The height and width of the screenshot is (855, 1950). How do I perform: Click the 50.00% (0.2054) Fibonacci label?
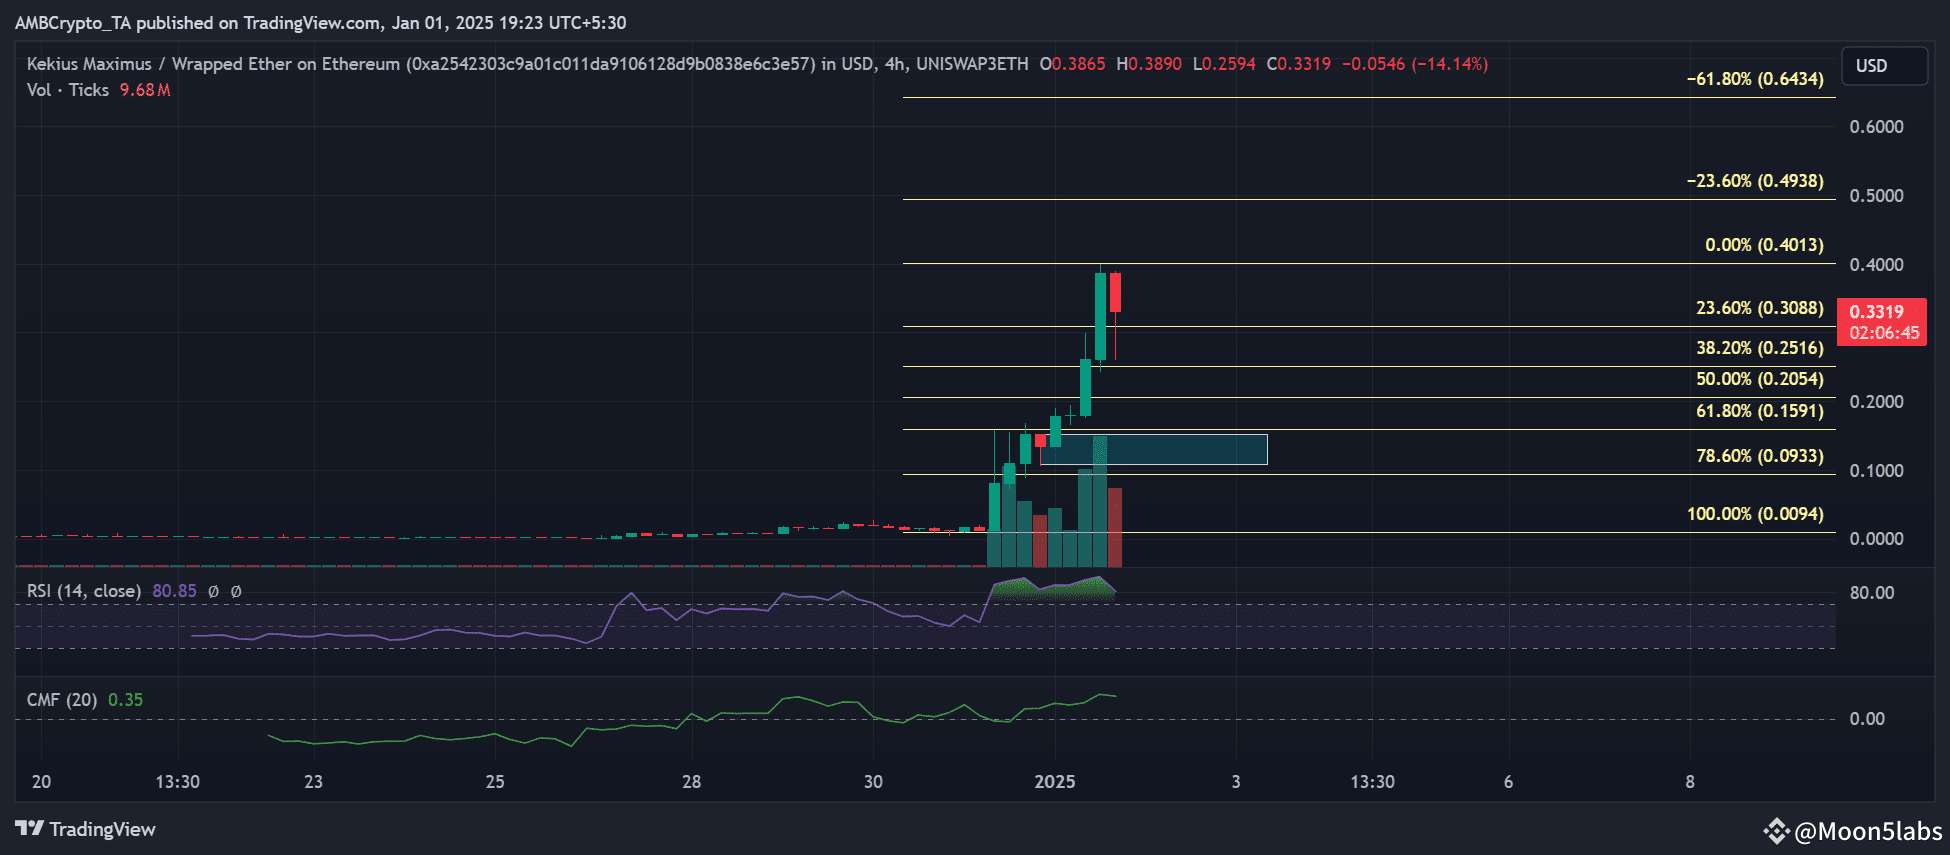(1760, 379)
